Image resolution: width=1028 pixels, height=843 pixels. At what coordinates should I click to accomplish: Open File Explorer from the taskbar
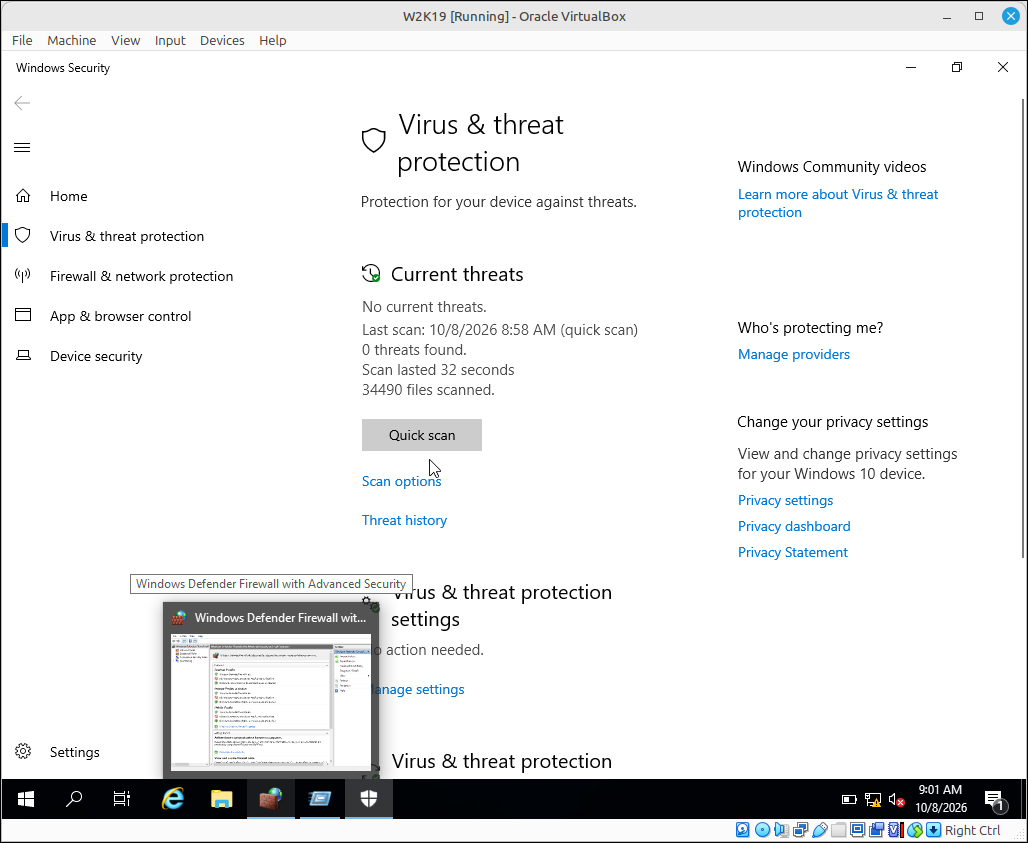pos(222,799)
